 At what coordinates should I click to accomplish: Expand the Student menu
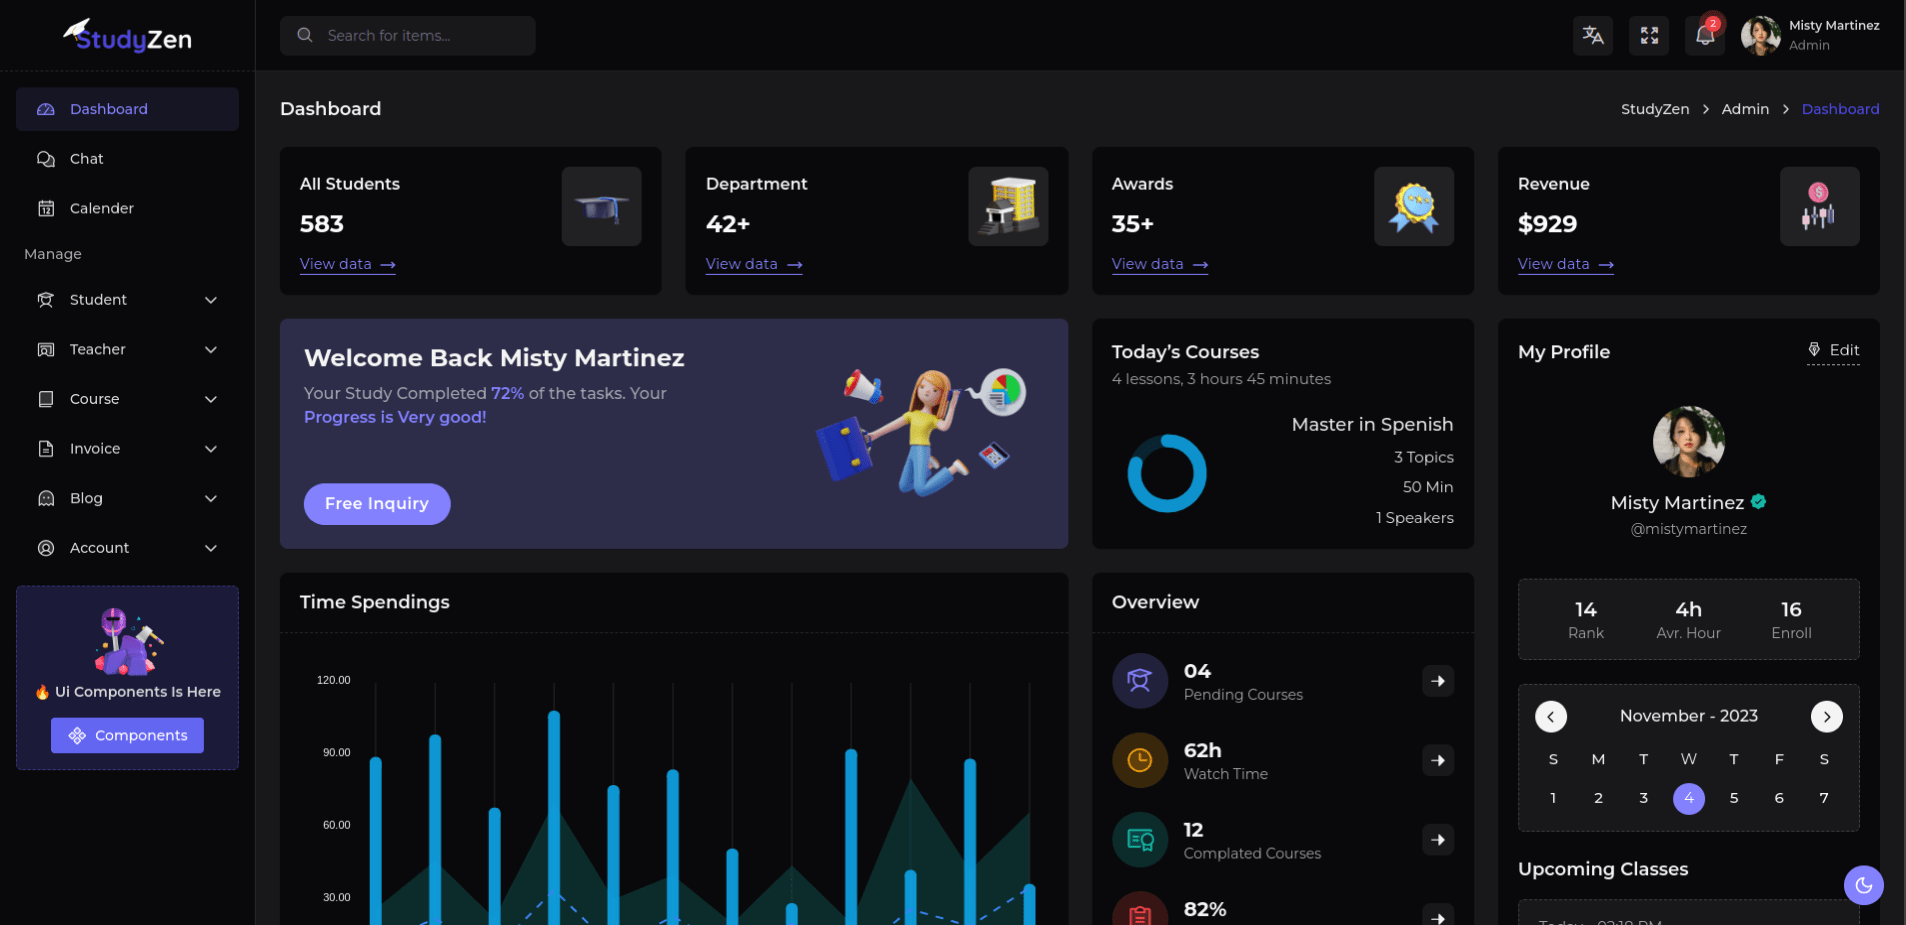coord(127,300)
